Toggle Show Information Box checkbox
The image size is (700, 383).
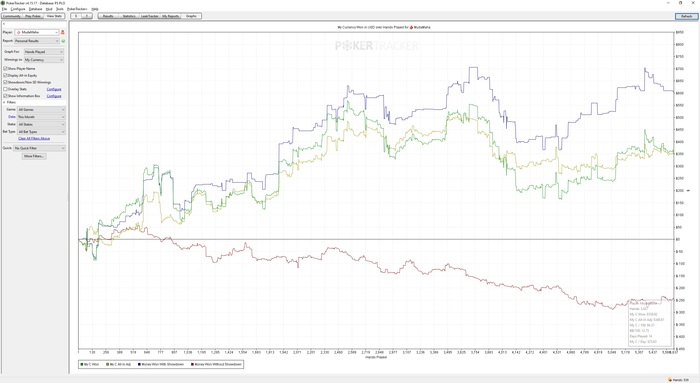point(5,96)
